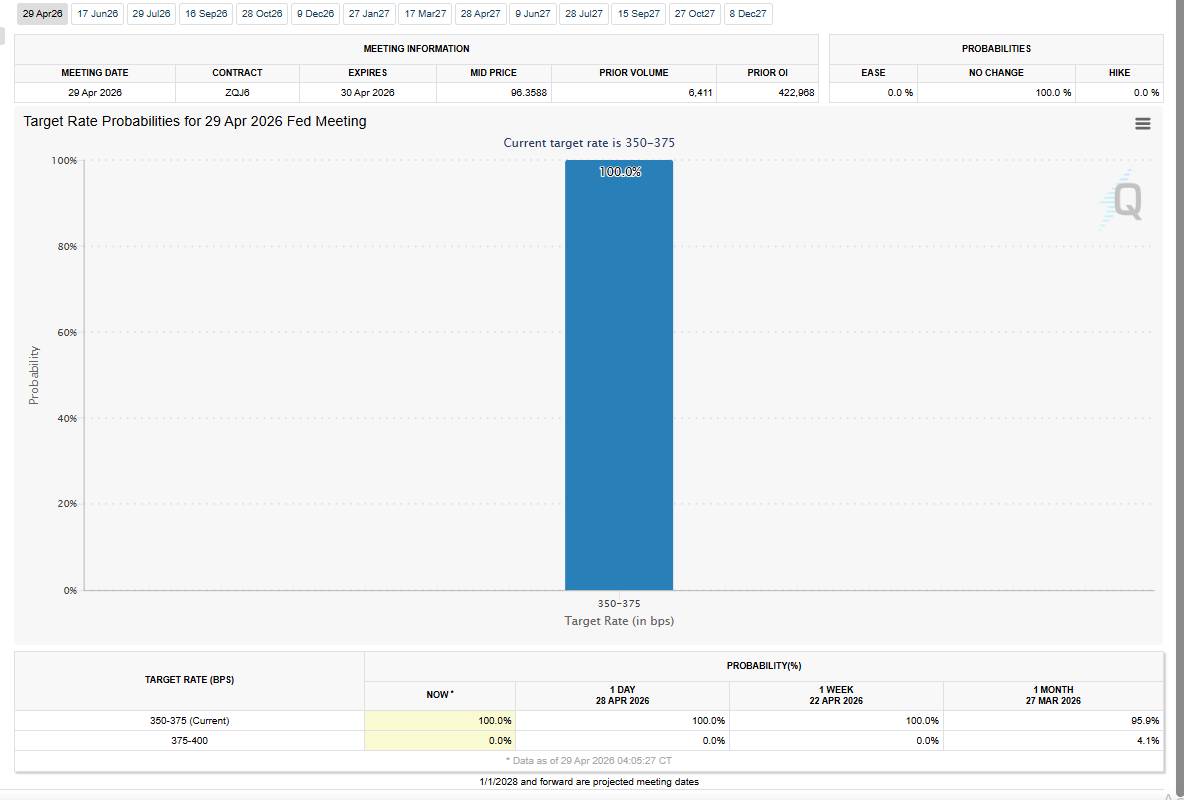Select the 27 Oct27 meeting tab

point(695,14)
